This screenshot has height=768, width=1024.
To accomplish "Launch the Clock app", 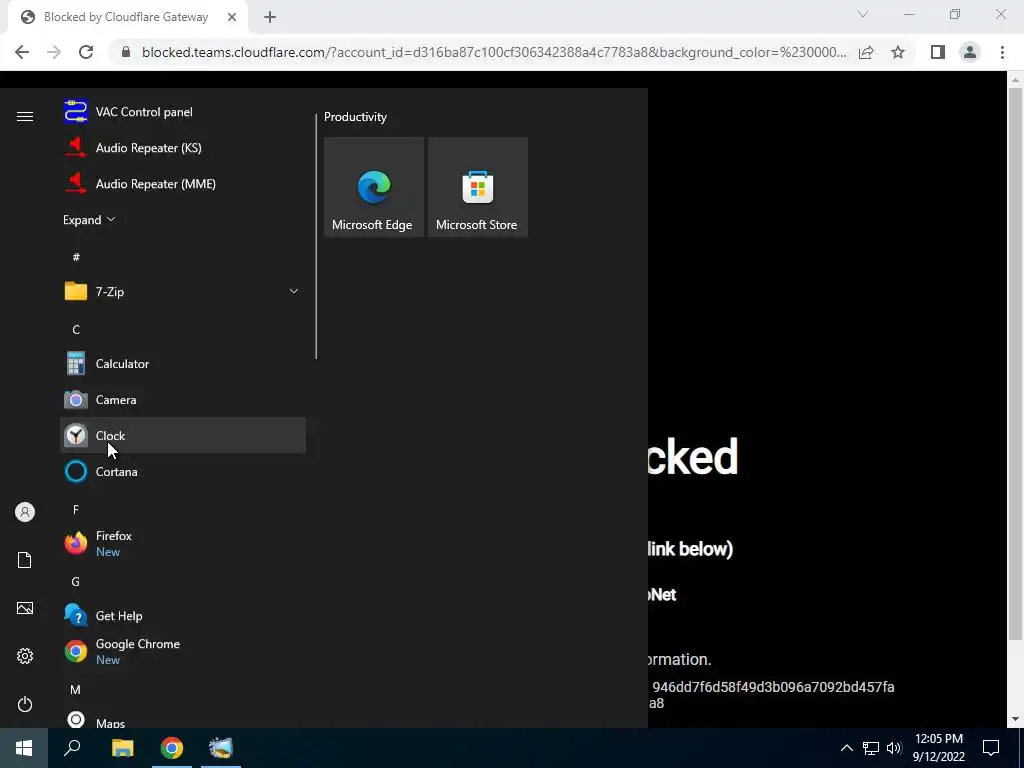I will coord(183,436).
